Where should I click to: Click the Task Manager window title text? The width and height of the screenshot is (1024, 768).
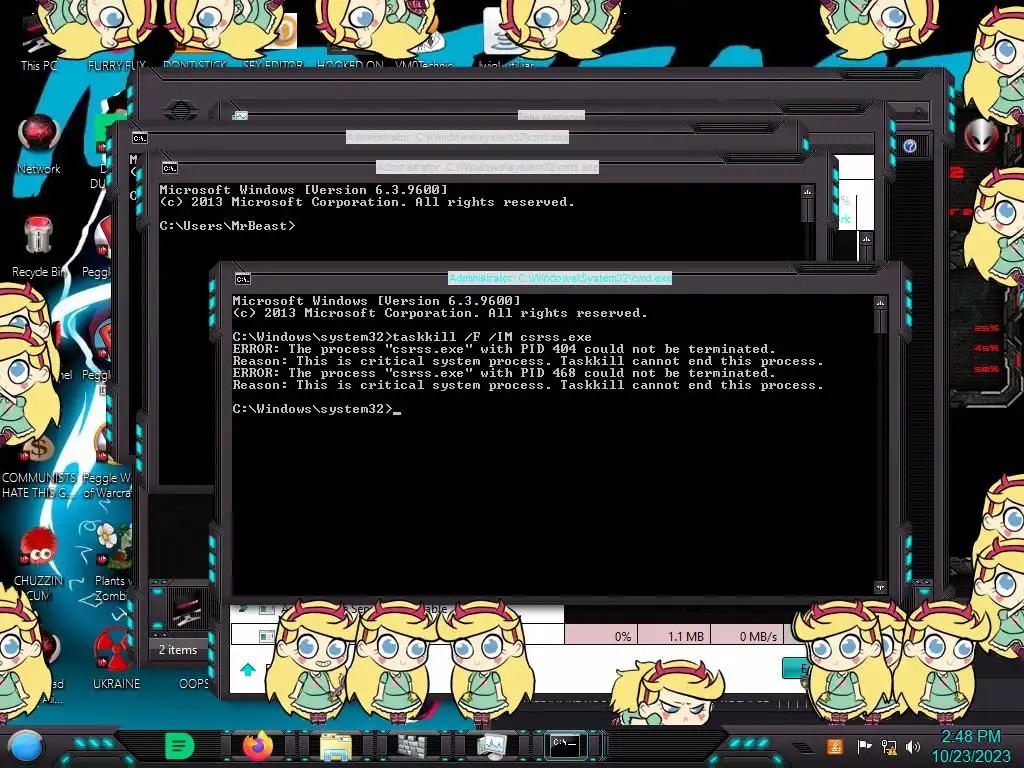551,116
